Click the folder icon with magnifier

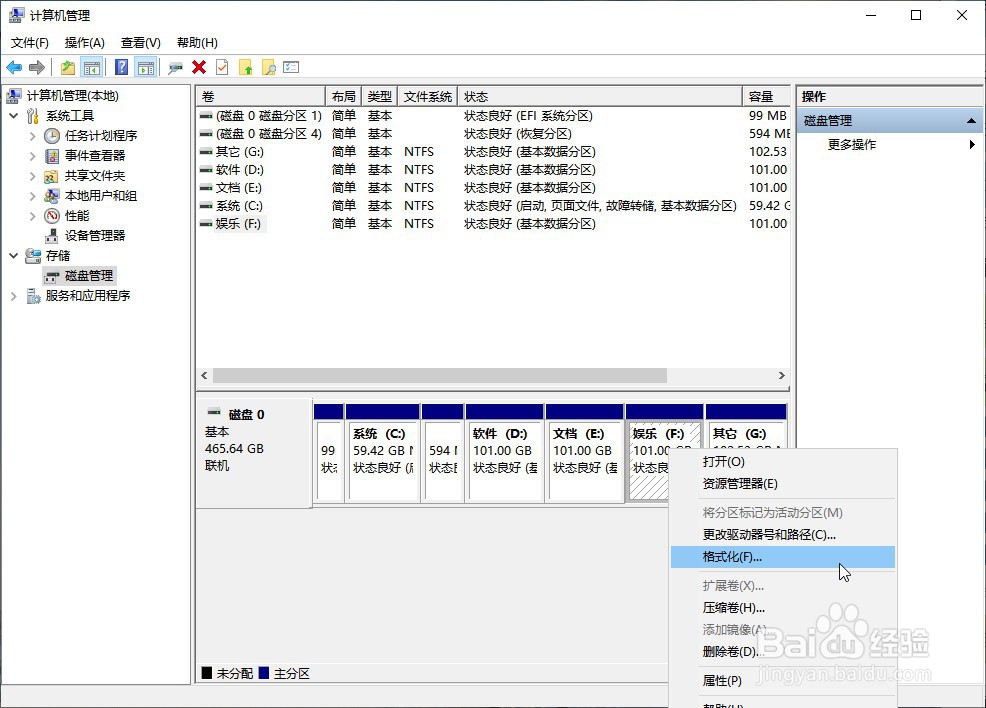tap(269, 67)
